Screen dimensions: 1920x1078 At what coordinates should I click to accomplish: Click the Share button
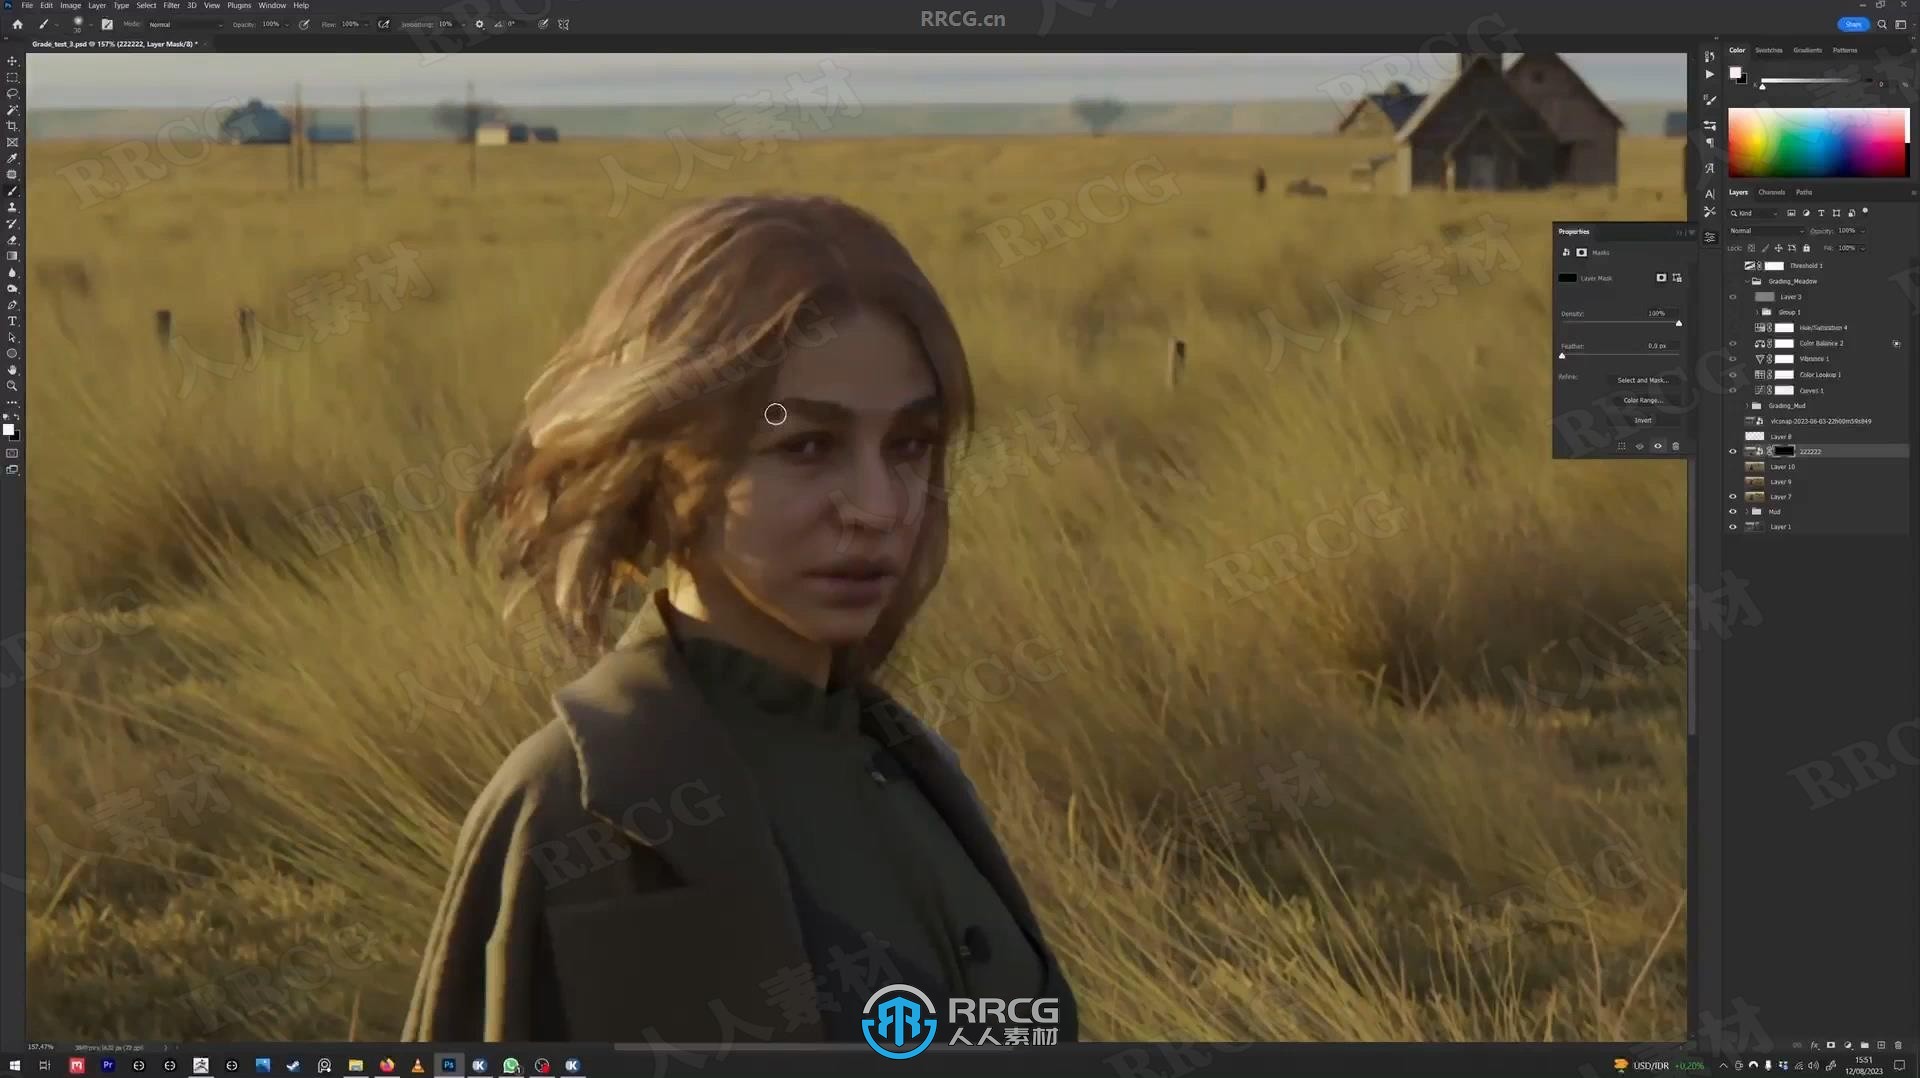pos(1852,24)
